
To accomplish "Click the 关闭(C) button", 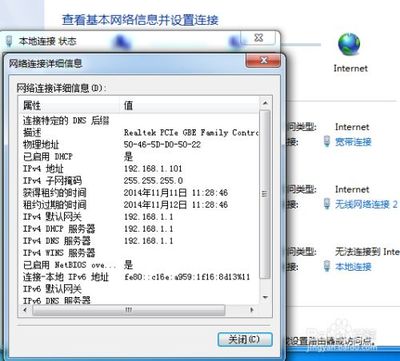I will point(245,339).
